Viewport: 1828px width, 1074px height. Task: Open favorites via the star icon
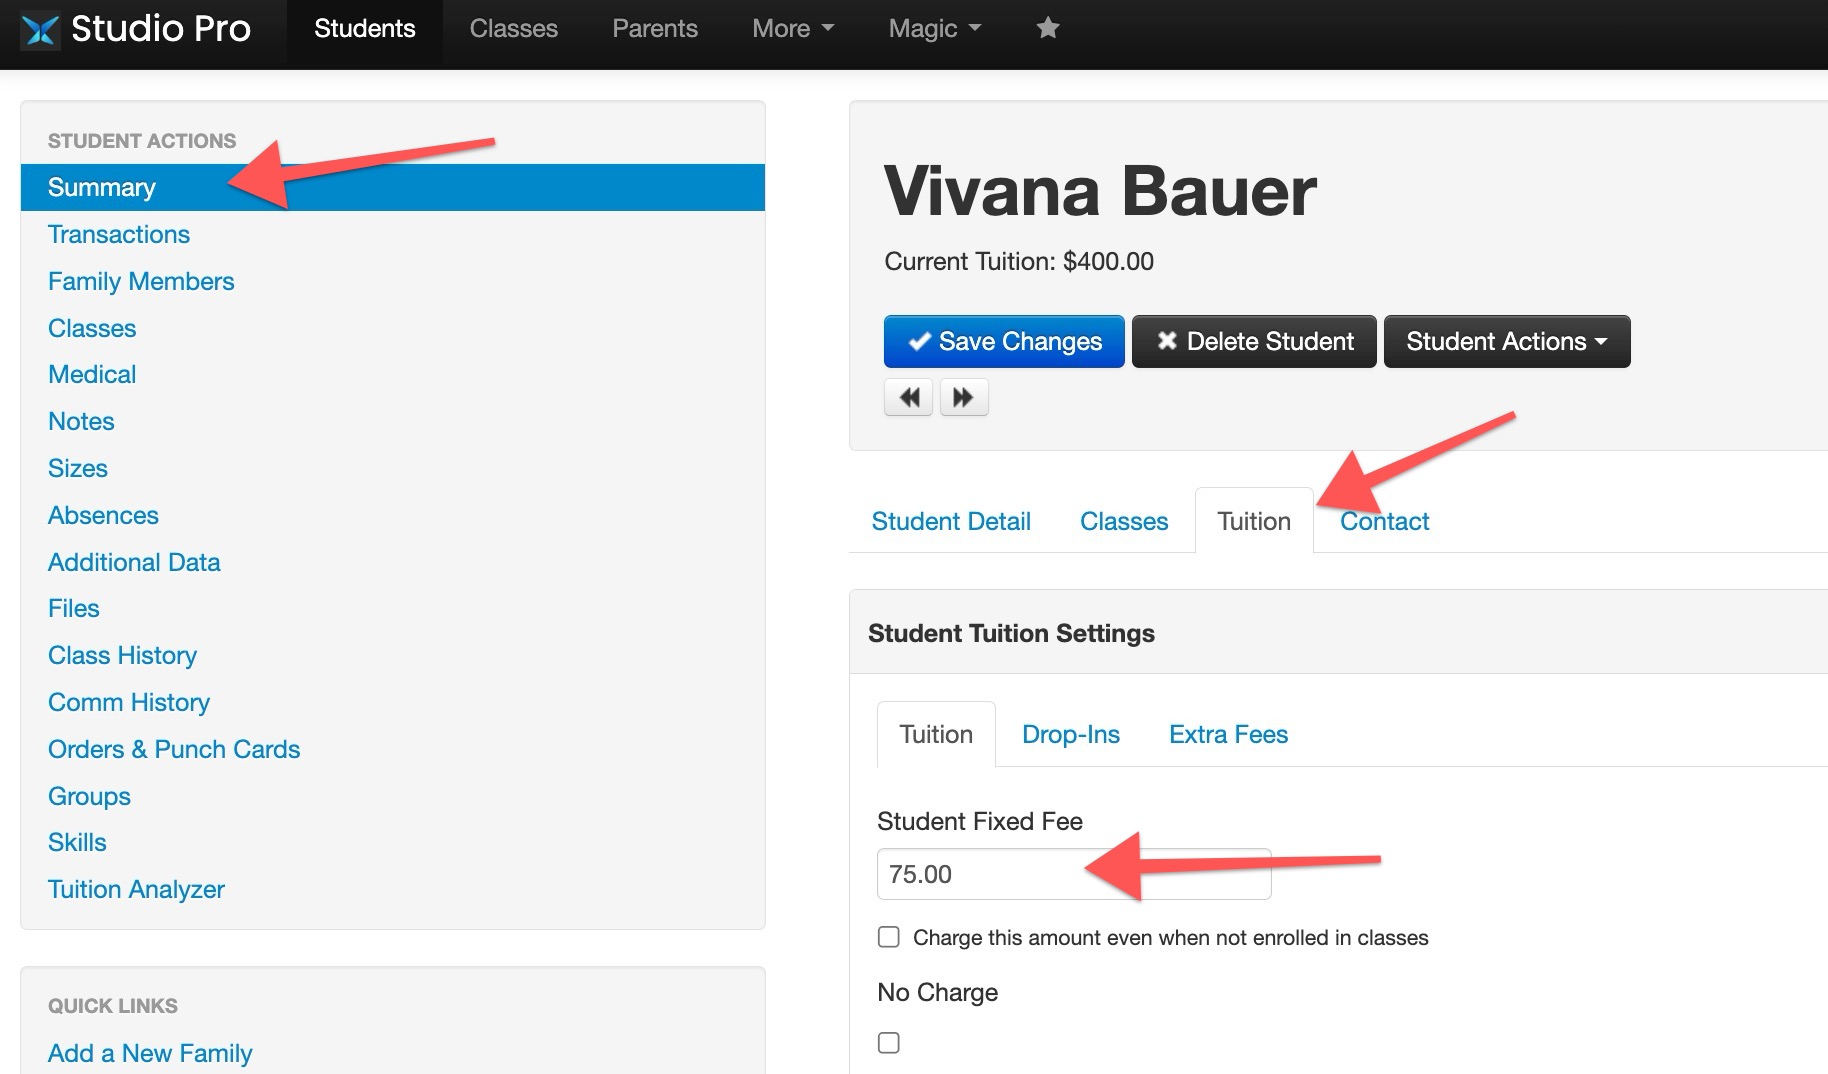[1047, 28]
